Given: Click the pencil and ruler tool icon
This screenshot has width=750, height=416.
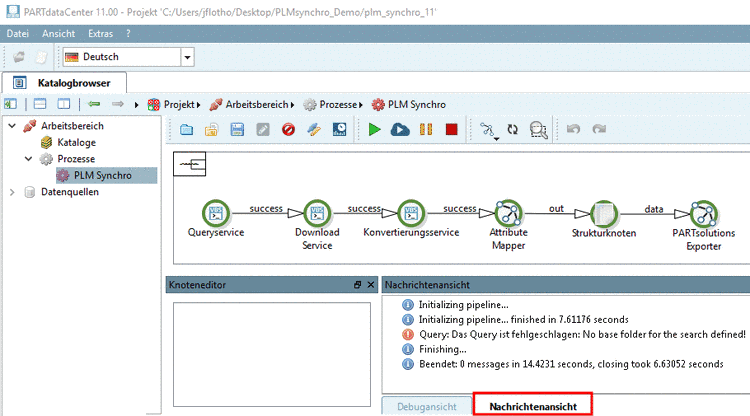Looking at the screenshot, I should [x=314, y=129].
